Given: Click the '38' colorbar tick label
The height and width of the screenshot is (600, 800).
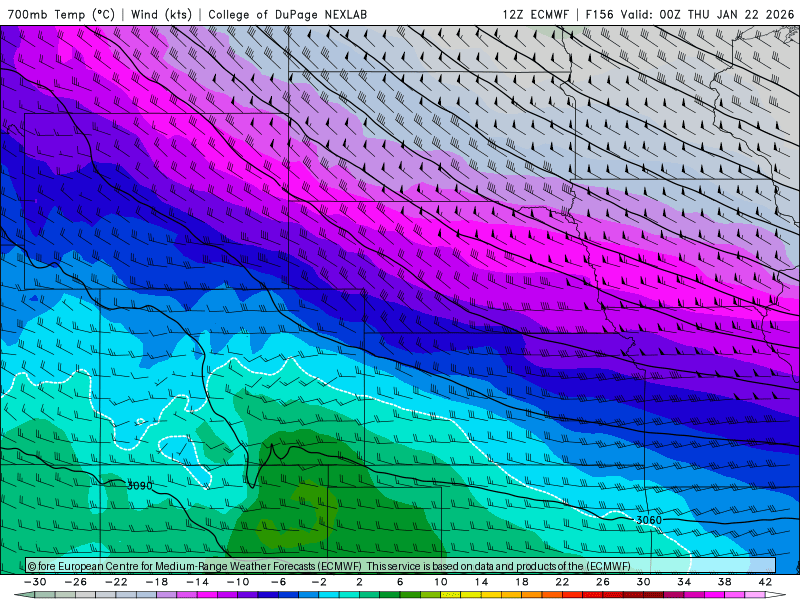Looking at the screenshot, I should 724,582.
